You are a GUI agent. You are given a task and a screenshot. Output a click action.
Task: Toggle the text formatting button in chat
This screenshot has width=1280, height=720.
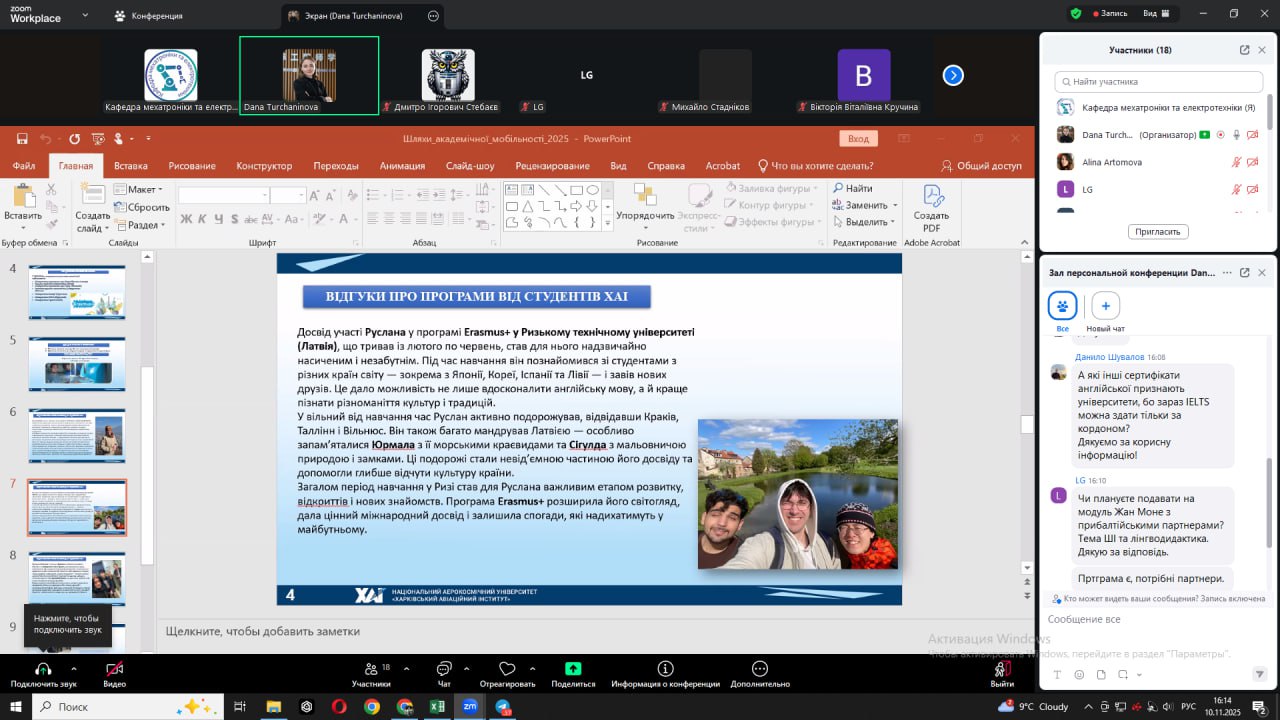(x=1057, y=675)
